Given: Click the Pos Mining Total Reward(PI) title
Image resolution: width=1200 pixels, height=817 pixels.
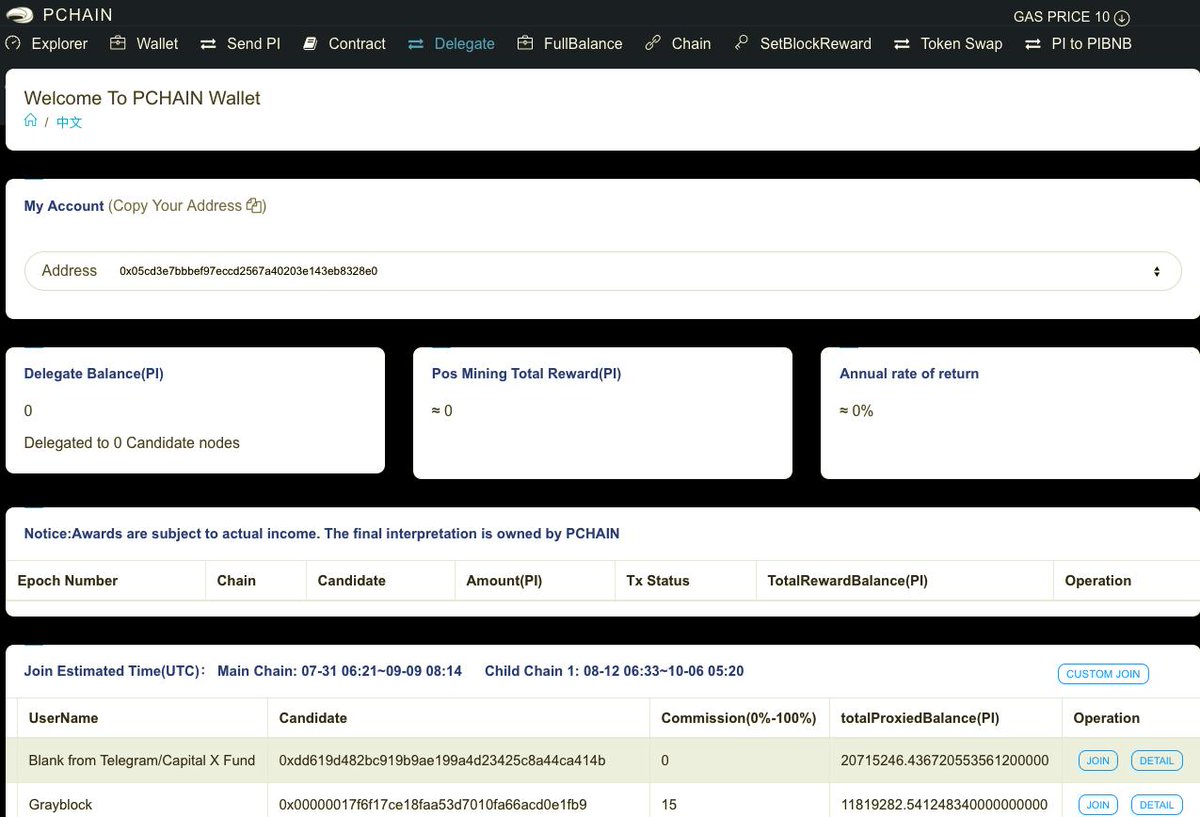Looking at the screenshot, I should click(x=527, y=374).
